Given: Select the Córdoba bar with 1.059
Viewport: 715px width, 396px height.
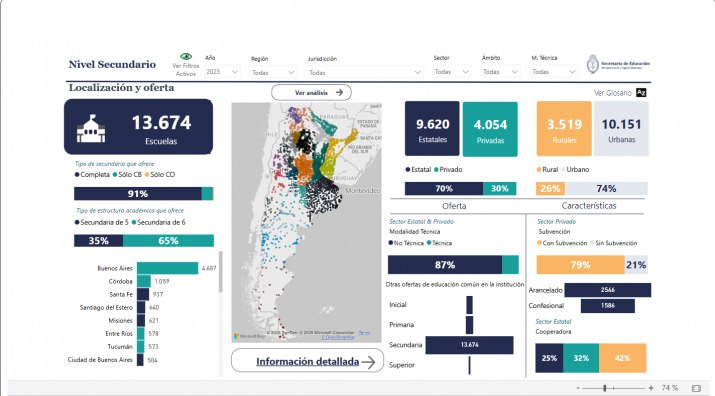Looking at the screenshot, I should 144,281.
